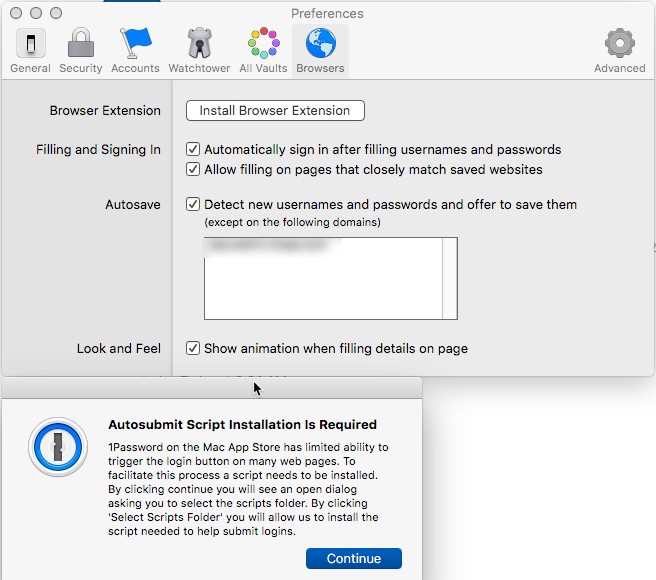The height and width of the screenshot is (580, 656).
Task: Close the Preferences window
Action: [x=16, y=13]
